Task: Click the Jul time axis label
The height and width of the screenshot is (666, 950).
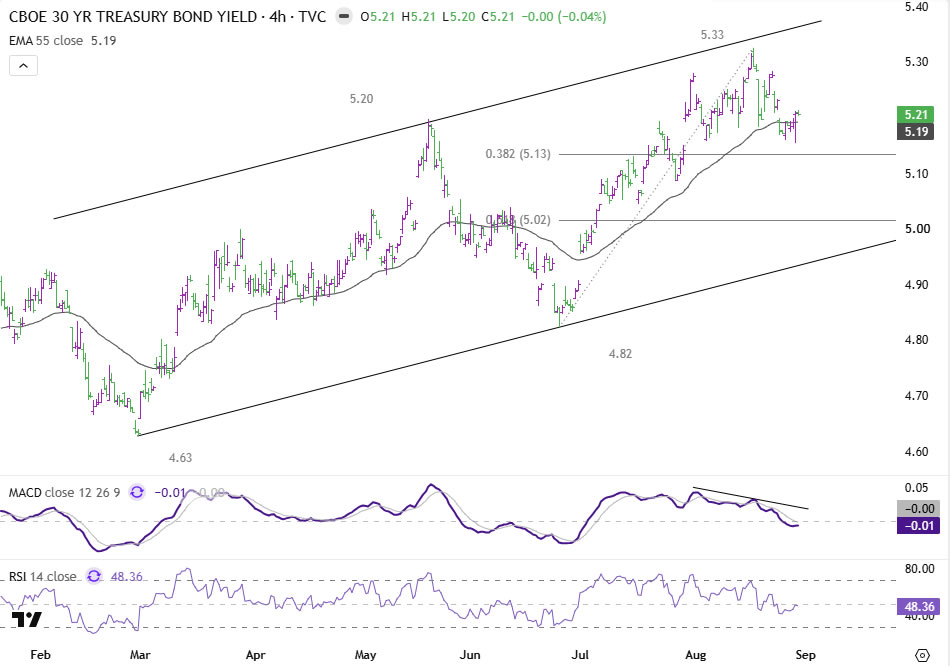Action: (580, 655)
